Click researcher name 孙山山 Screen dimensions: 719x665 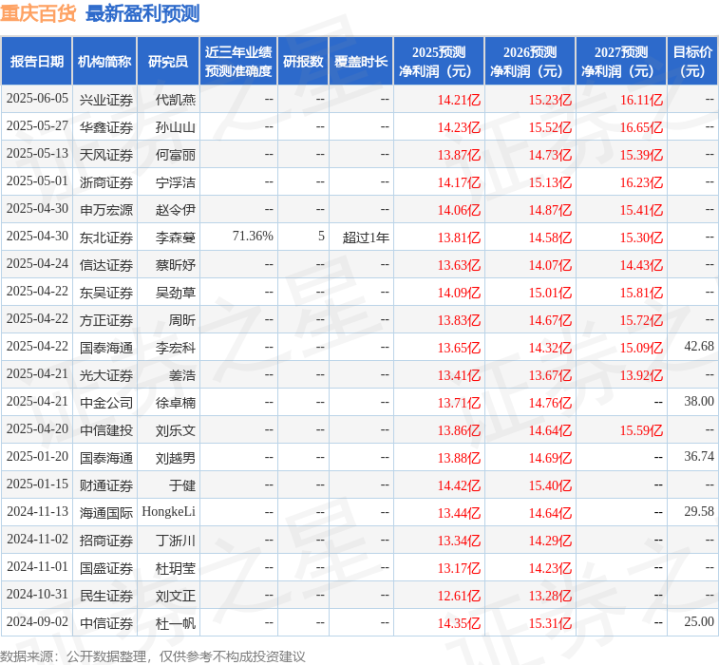click(176, 127)
